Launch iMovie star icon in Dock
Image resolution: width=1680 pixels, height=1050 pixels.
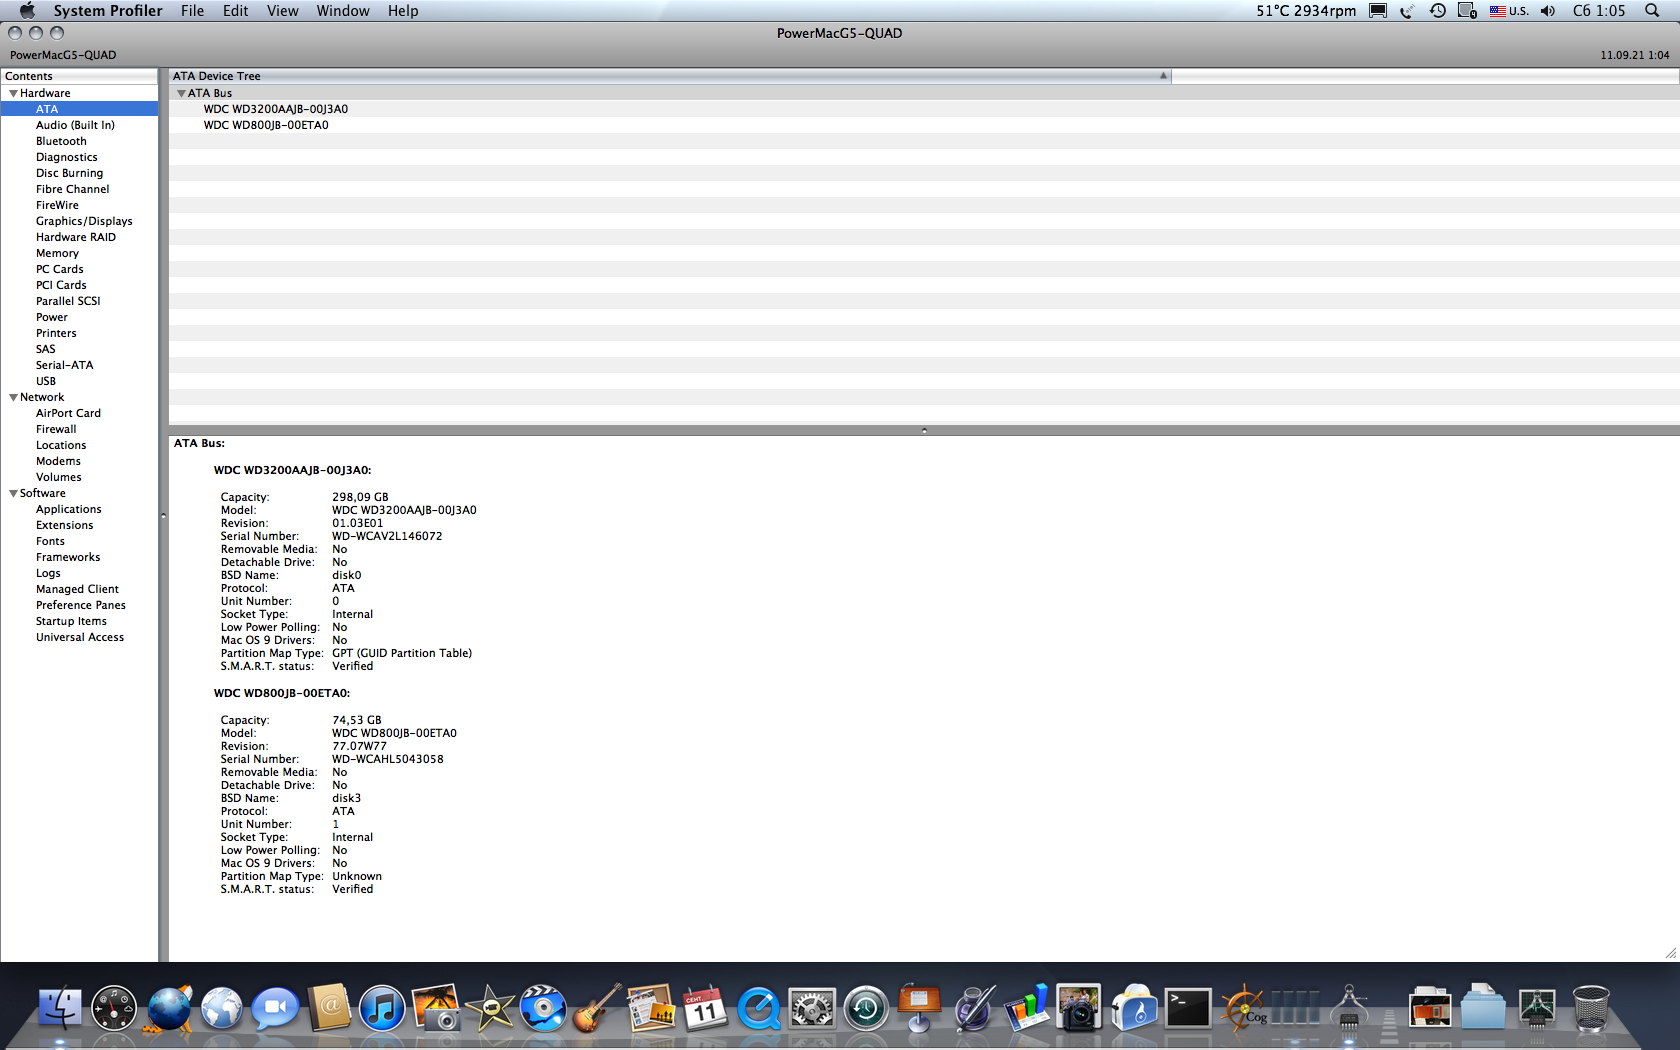490,1008
